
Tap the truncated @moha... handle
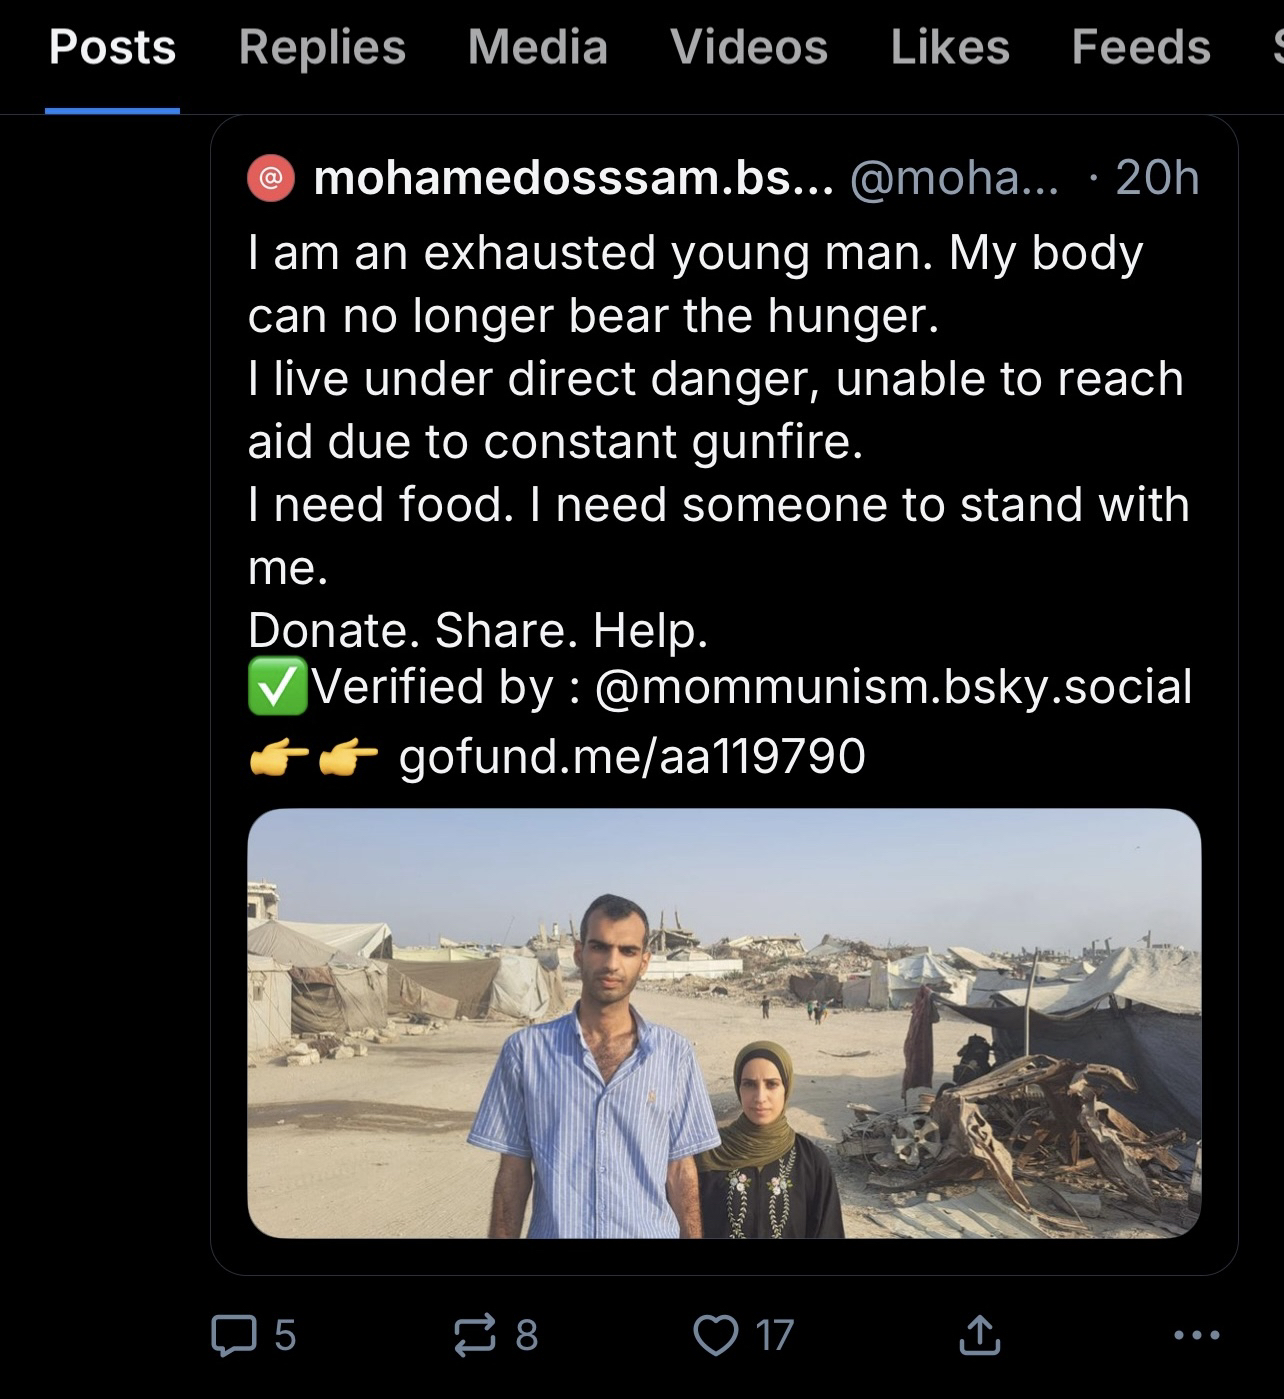point(953,179)
